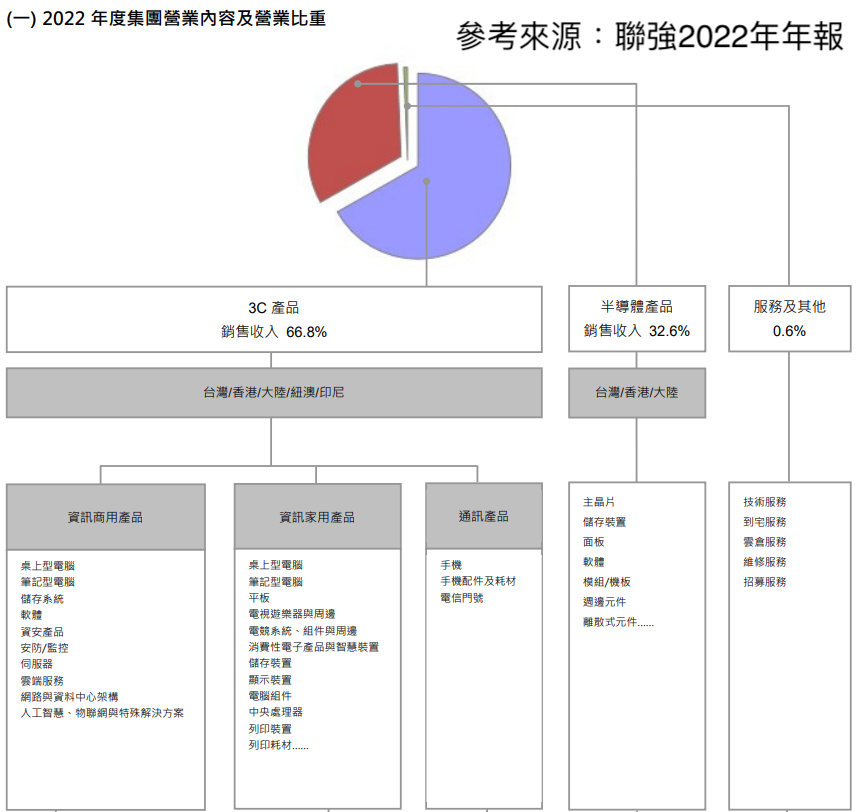Screen dimensions: 859x812
Task: Click the '列印裝置' item
Action: [270, 729]
